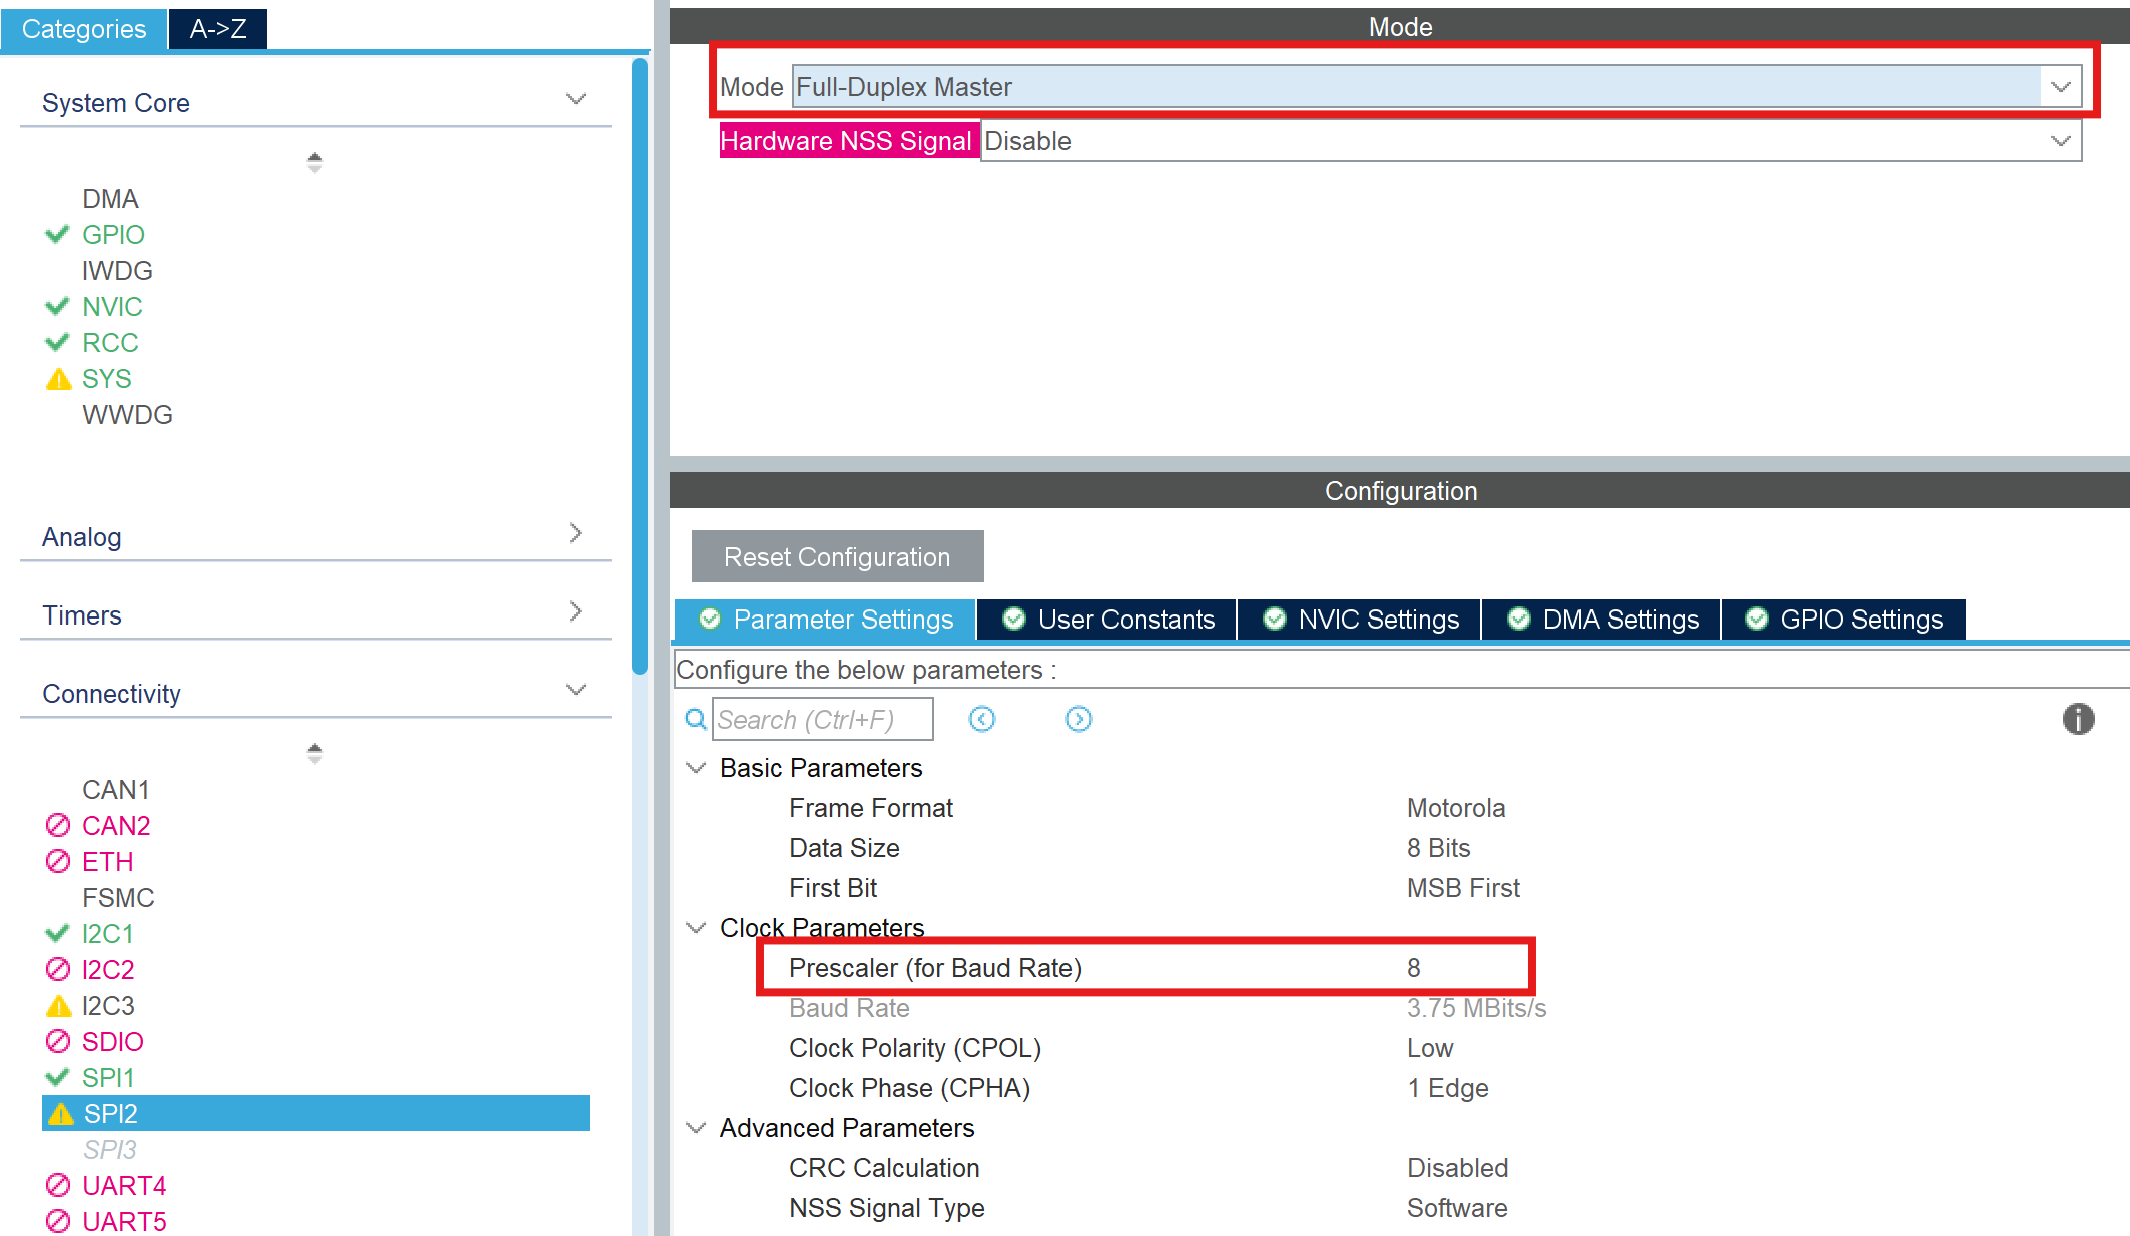Image resolution: width=2130 pixels, height=1236 pixels.
Task: Click the Connectivity sort arrows icon
Action: [x=314, y=753]
